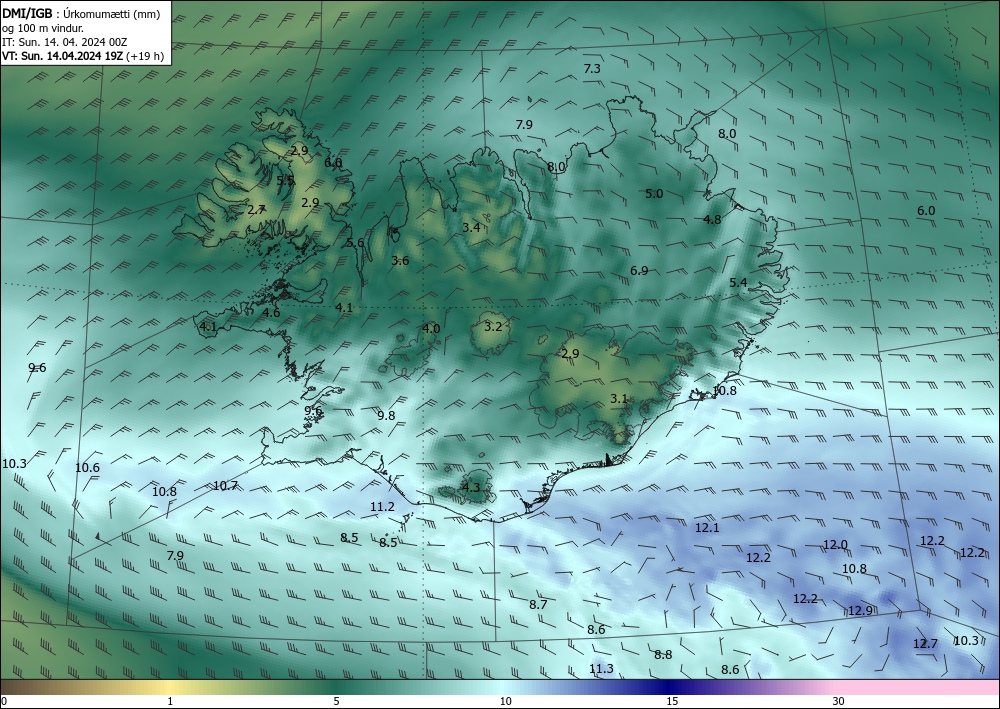This screenshot has height=709, width=1000.
Task: Click the 10.6 value on the map
Action: tap(87, 467)
